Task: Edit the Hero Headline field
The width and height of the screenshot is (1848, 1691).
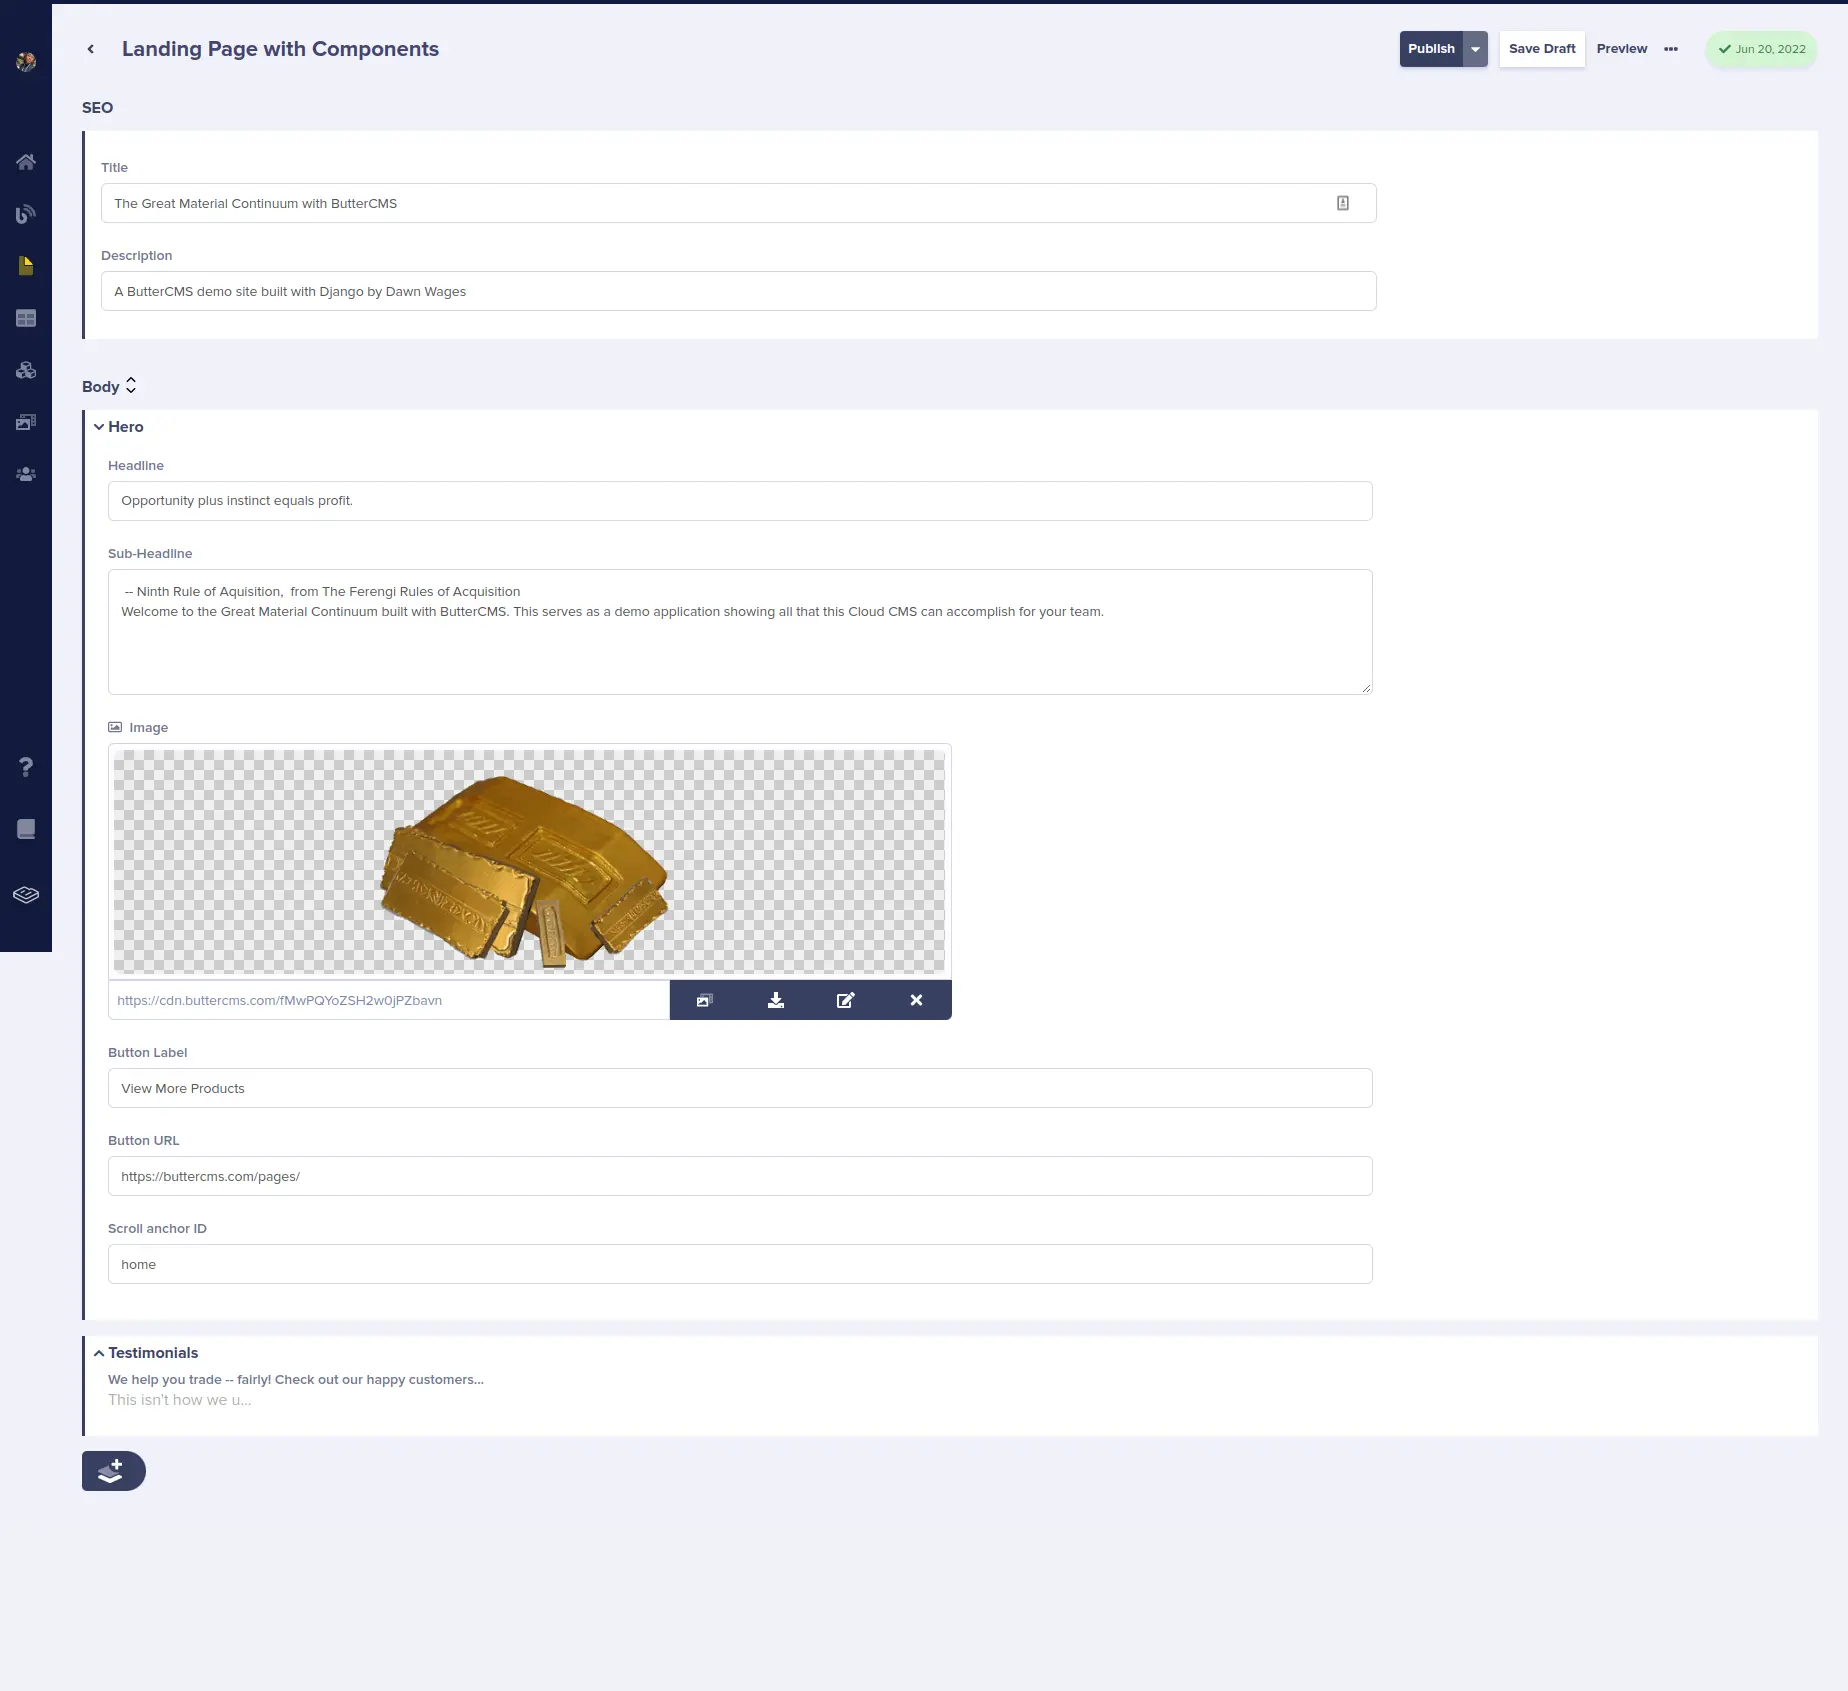Action: (x=740, y=501)
